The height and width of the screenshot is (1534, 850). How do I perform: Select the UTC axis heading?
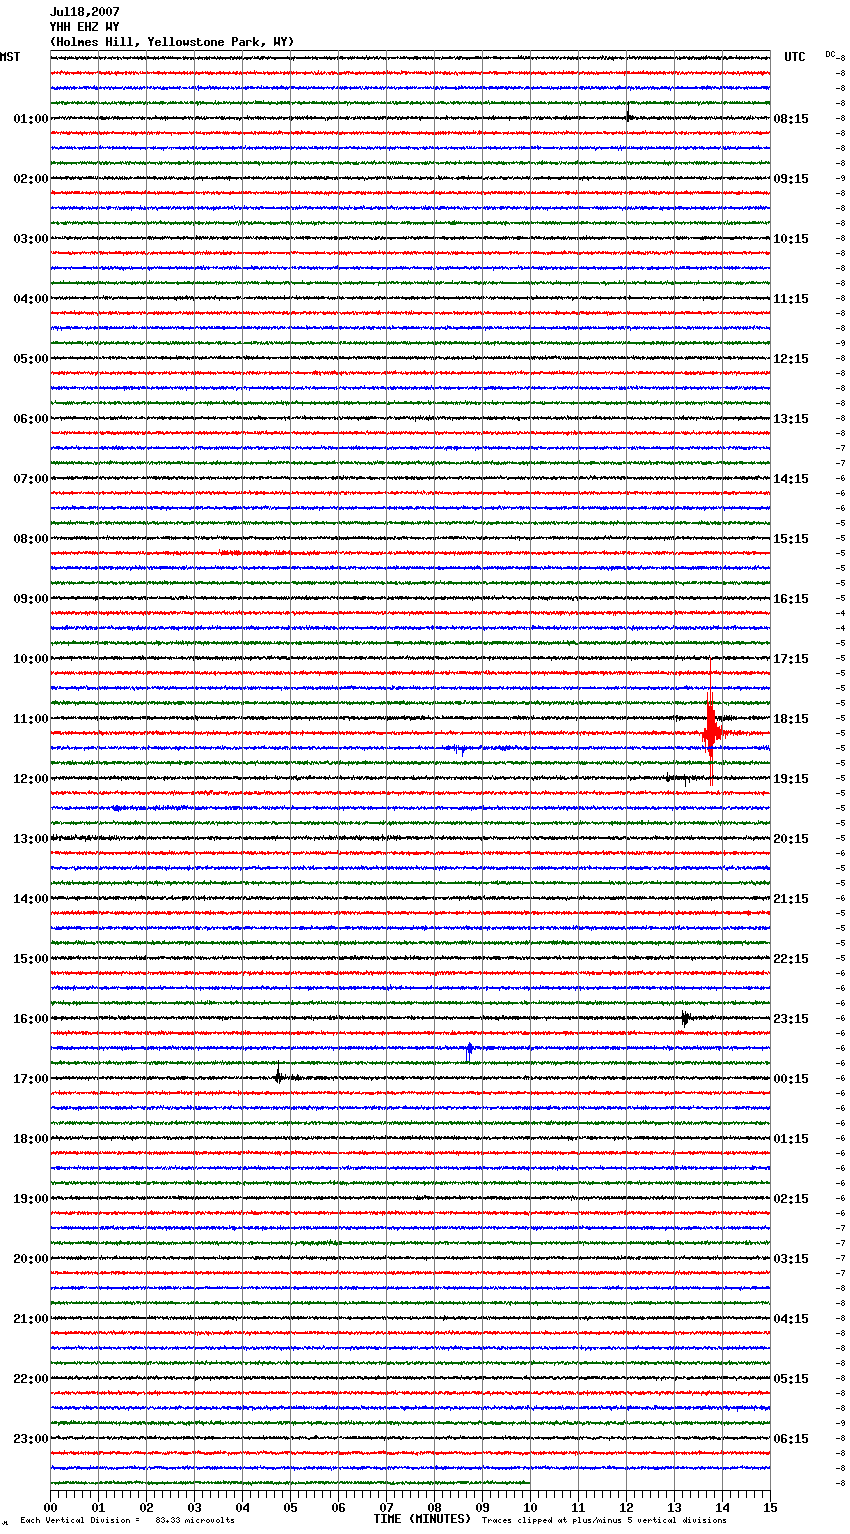pyautogui.click(x=794, y=57)
